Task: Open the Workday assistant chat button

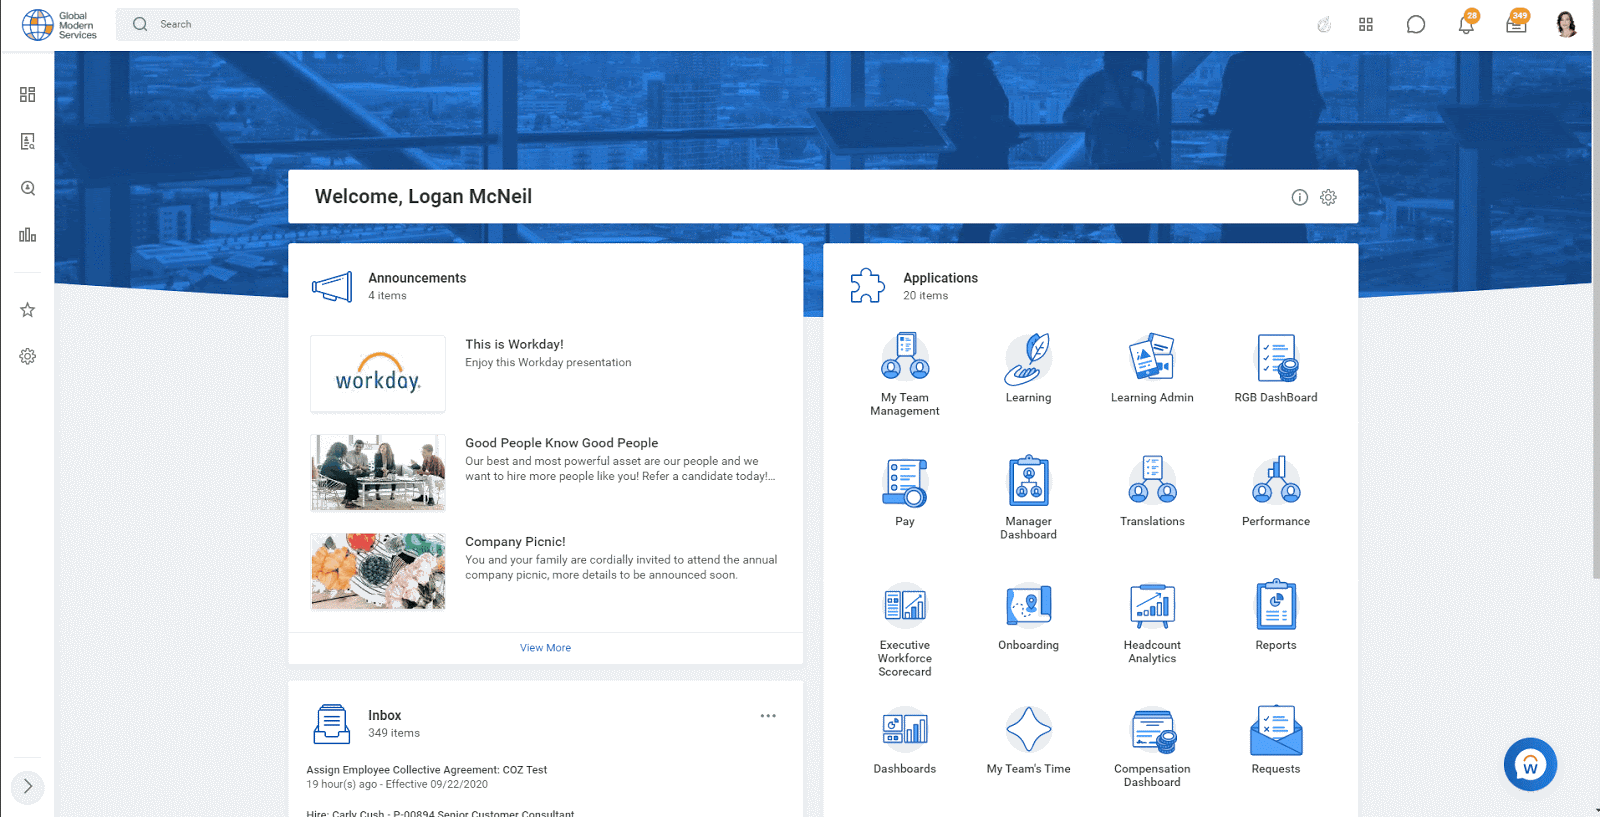Action: click(1530, 765)
